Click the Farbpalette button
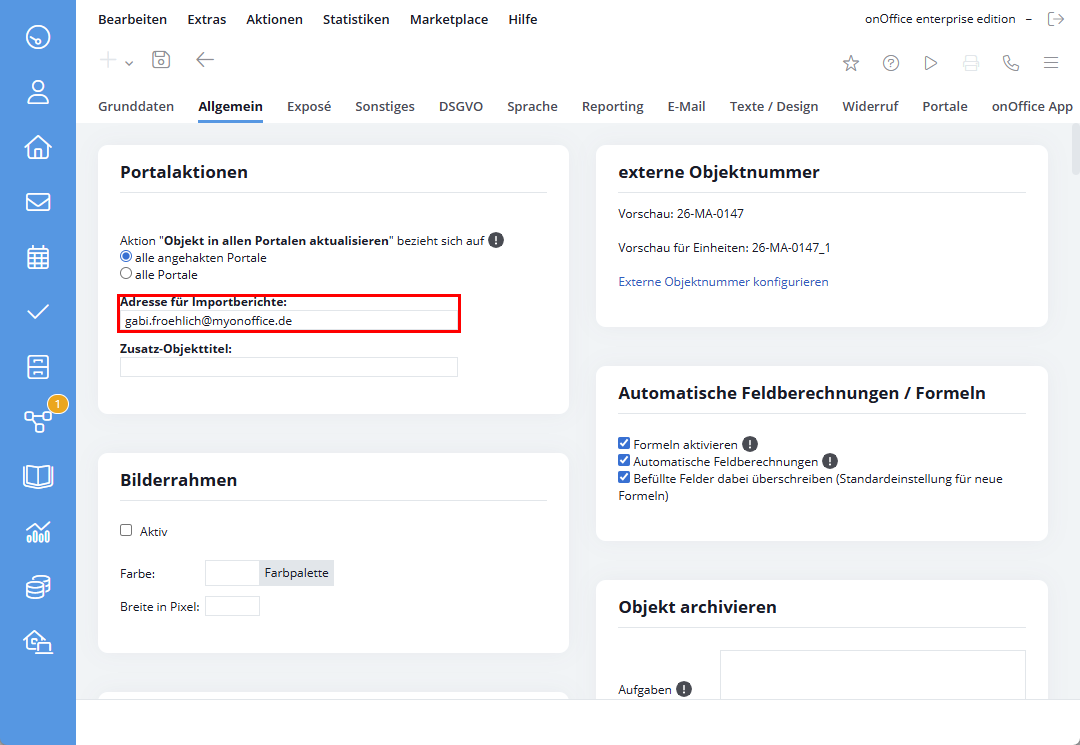 click(297, 573)
